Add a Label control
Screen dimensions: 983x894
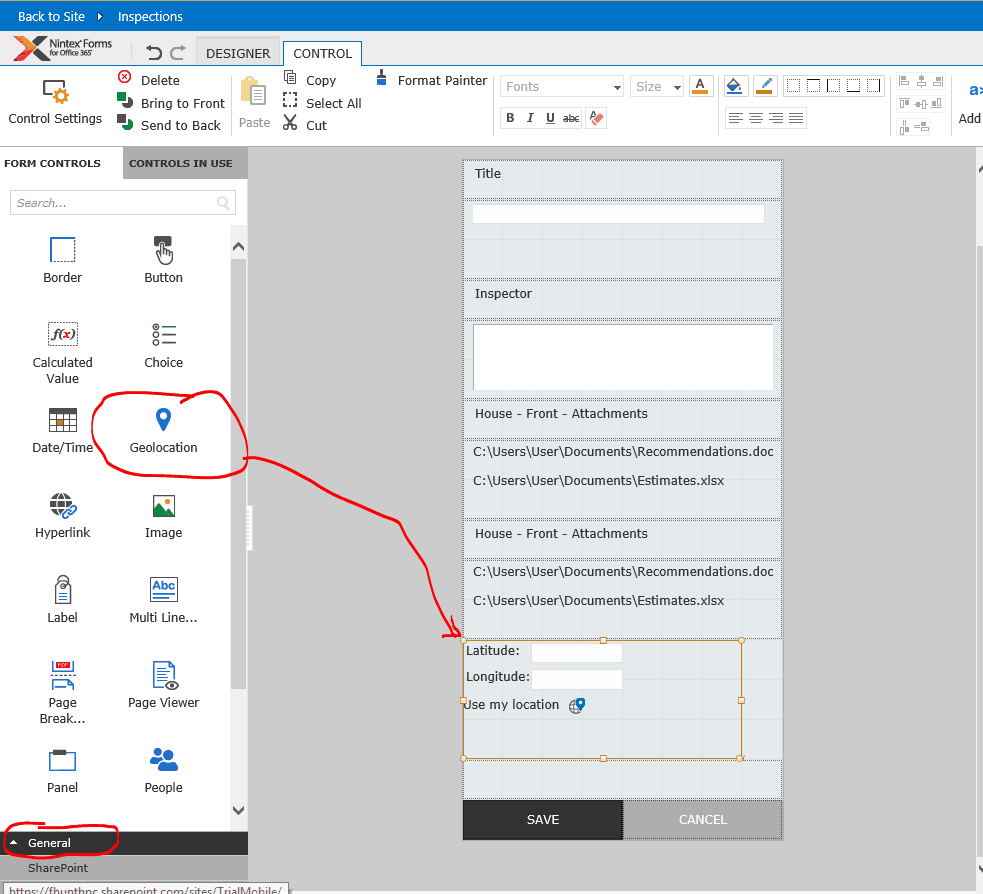tap(62, 600)
